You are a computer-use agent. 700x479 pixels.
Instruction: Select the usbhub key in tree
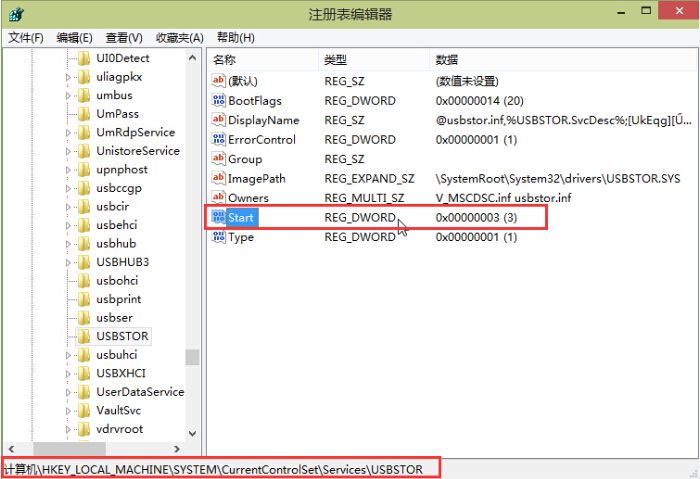(116, 243)
